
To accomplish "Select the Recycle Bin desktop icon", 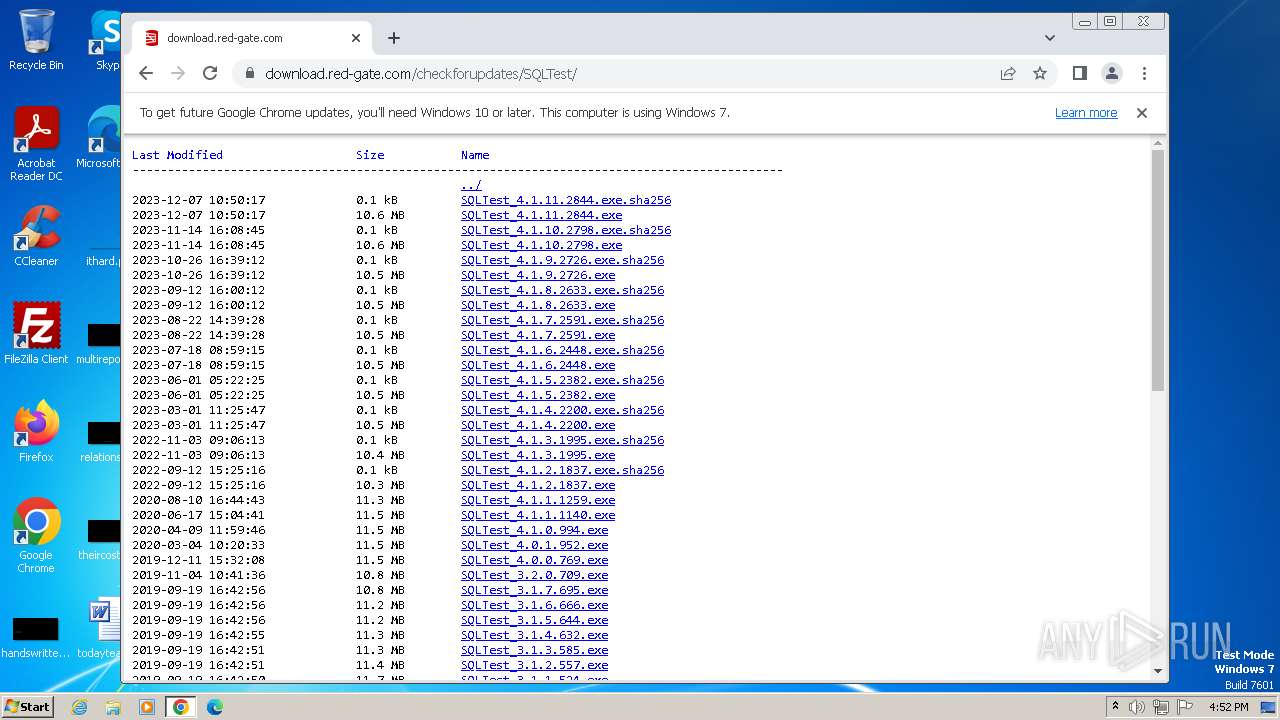I will [36, 40].
